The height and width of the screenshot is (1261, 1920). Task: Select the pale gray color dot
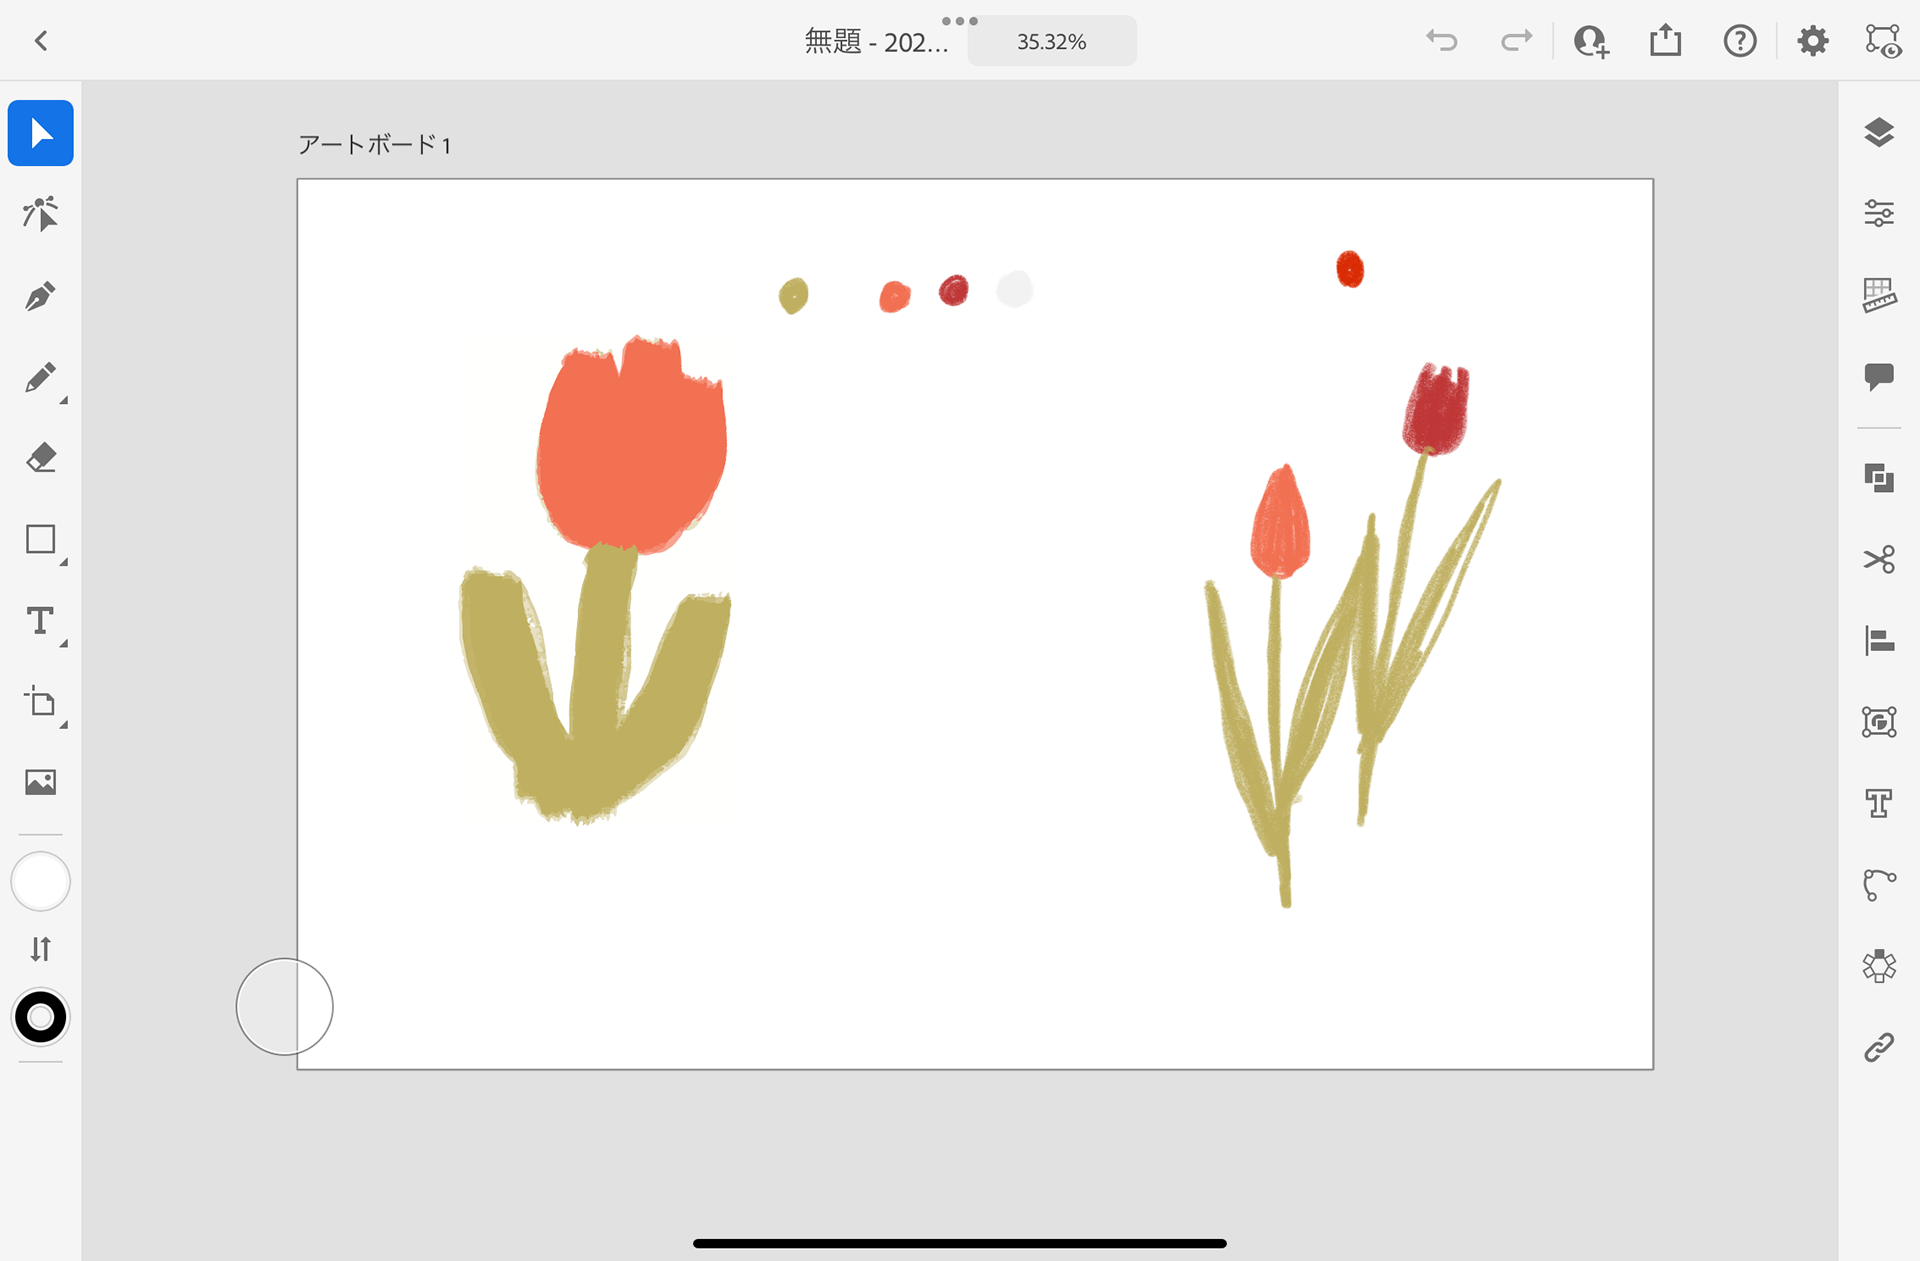[1015, 289]
